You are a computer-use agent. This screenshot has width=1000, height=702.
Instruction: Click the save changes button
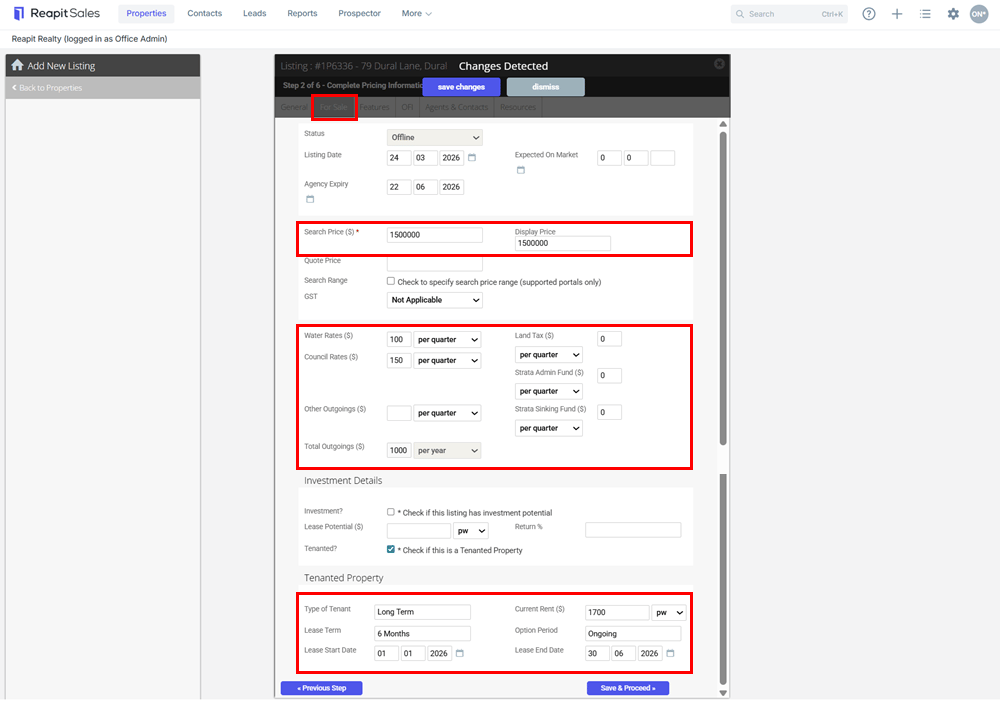click(x=461, y=87)
